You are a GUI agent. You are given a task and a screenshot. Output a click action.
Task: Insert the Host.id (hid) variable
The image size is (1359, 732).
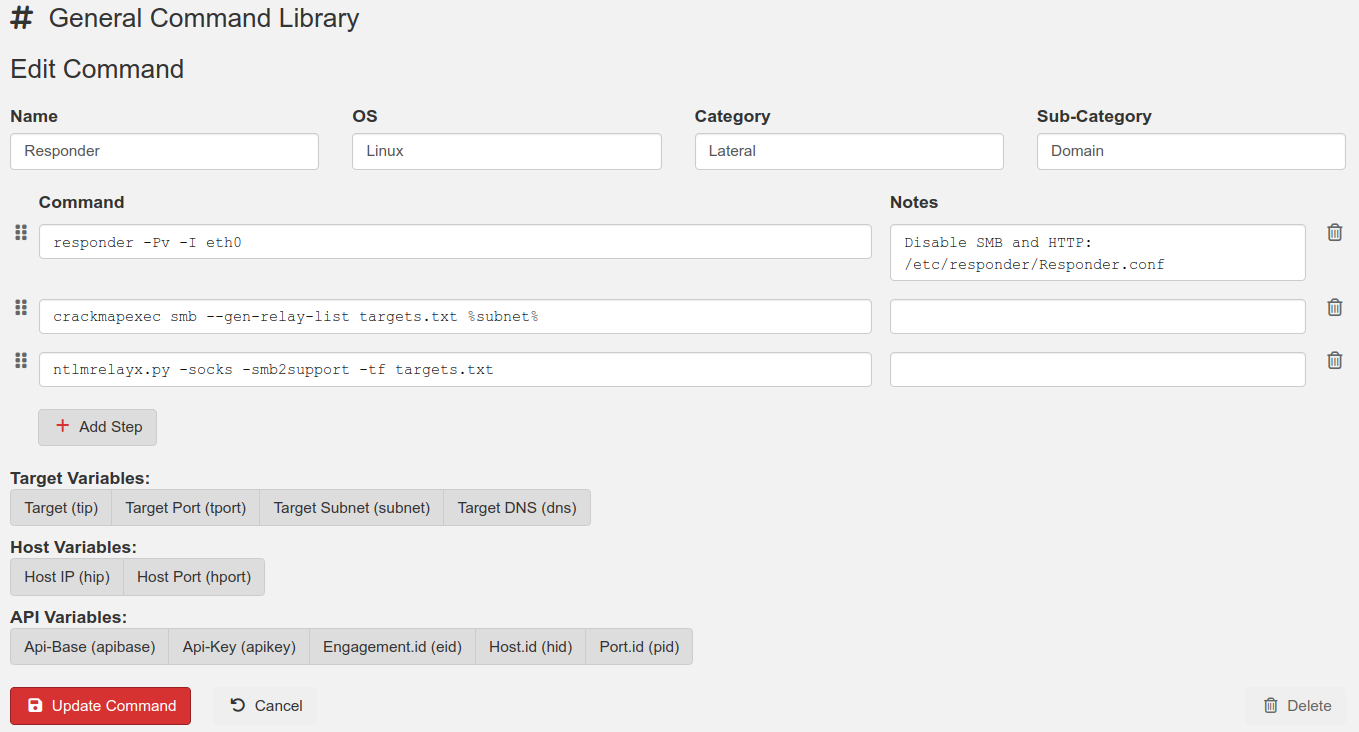[x=530, y=647]
